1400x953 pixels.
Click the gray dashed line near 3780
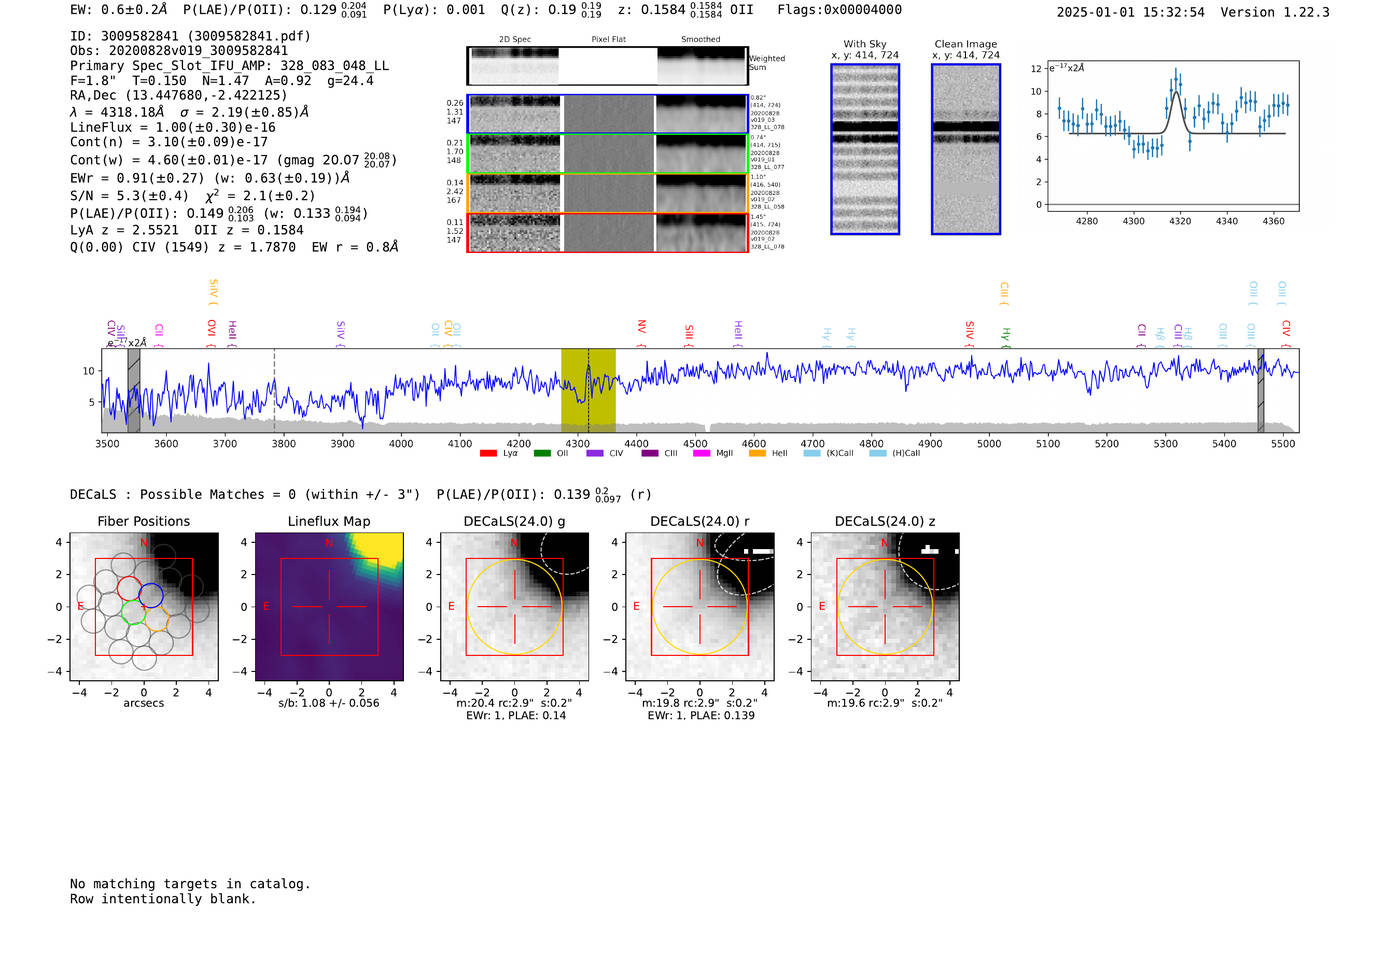(x=275, y=390)
